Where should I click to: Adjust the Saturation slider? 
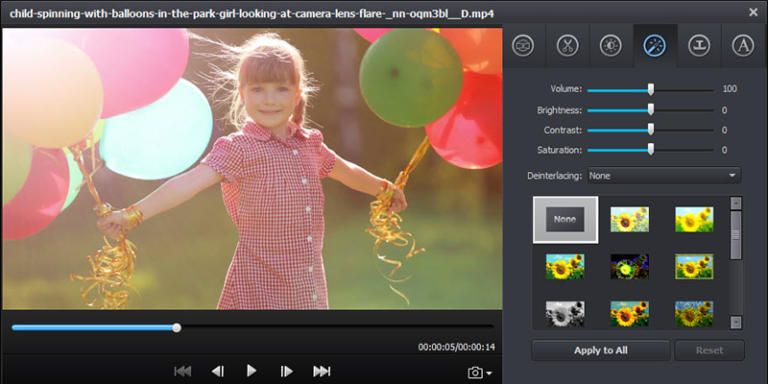coord(650,149)
